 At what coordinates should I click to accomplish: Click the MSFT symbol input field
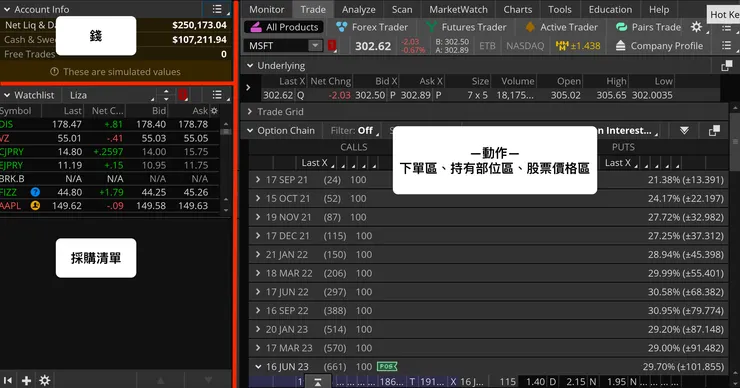pos(277,45)
